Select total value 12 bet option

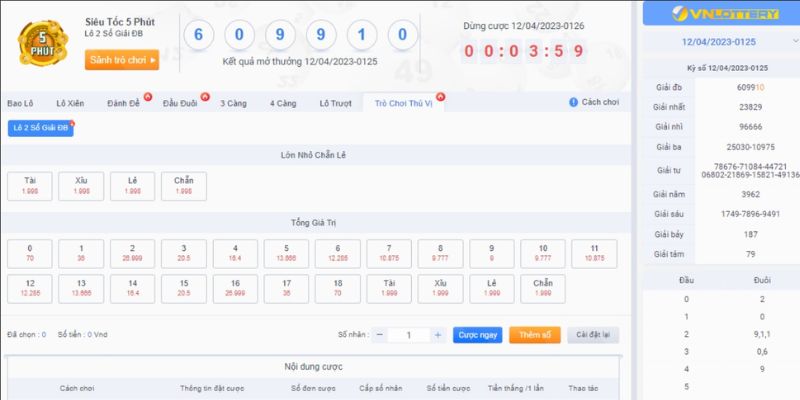coord(30,289)
